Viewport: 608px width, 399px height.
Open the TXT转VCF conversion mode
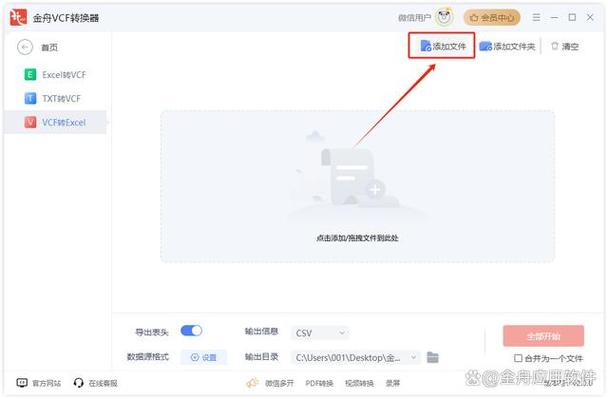55,98
